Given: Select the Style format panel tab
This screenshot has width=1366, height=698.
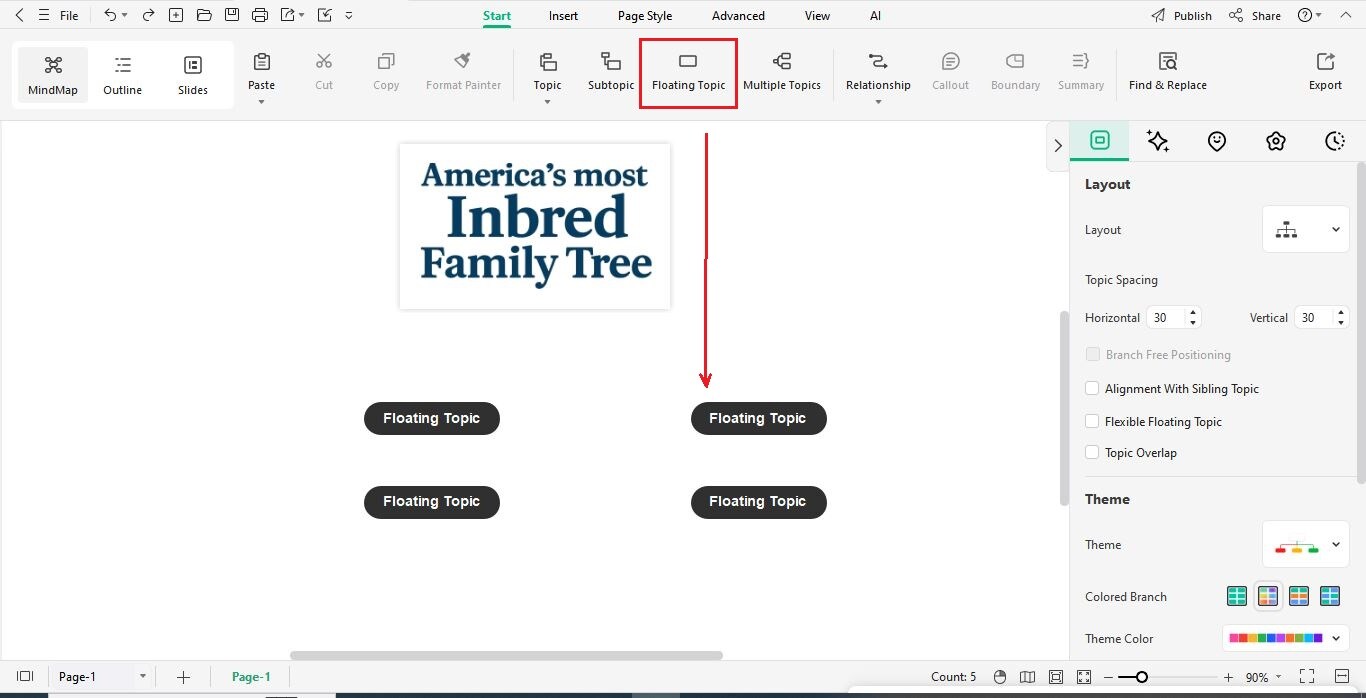Looking at the screenshot, I should pos(1100,141).
